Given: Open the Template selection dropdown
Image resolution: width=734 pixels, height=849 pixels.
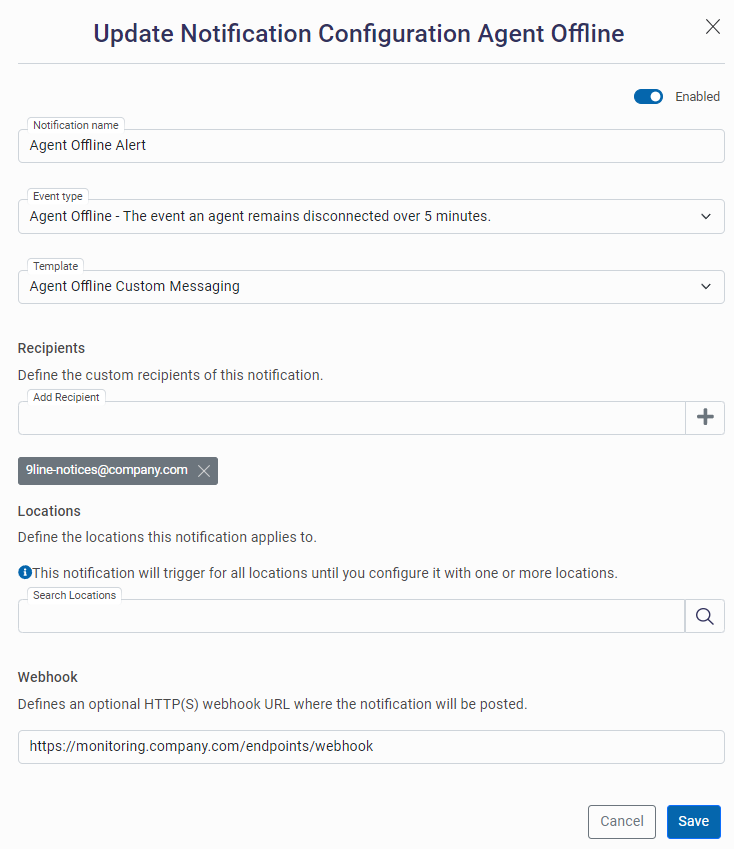Looking at the screenshot, I should pyautogui.click(x=371, y=286).
